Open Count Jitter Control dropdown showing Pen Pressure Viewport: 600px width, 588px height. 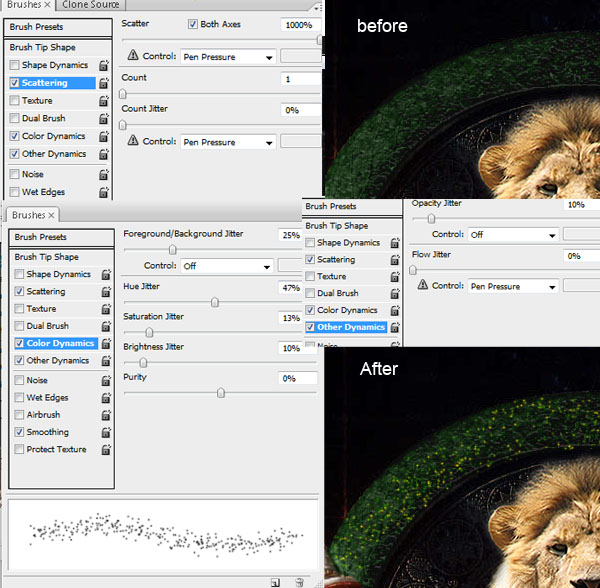click(228, 142)
